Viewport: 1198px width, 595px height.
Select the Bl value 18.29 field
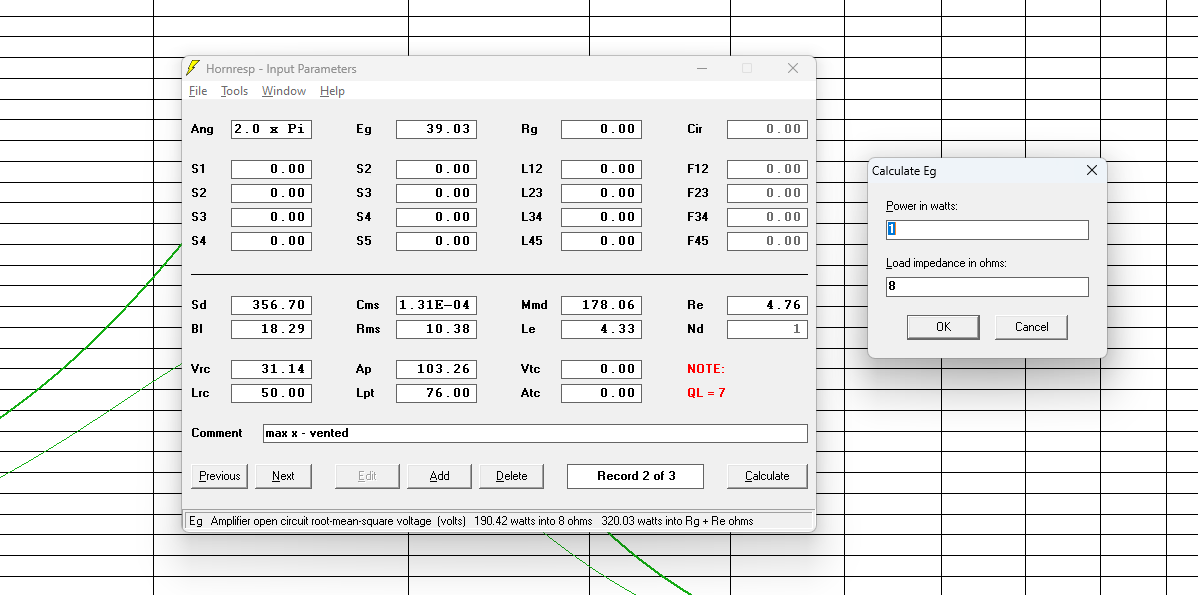pyautogui.click(x=271, y=329)
